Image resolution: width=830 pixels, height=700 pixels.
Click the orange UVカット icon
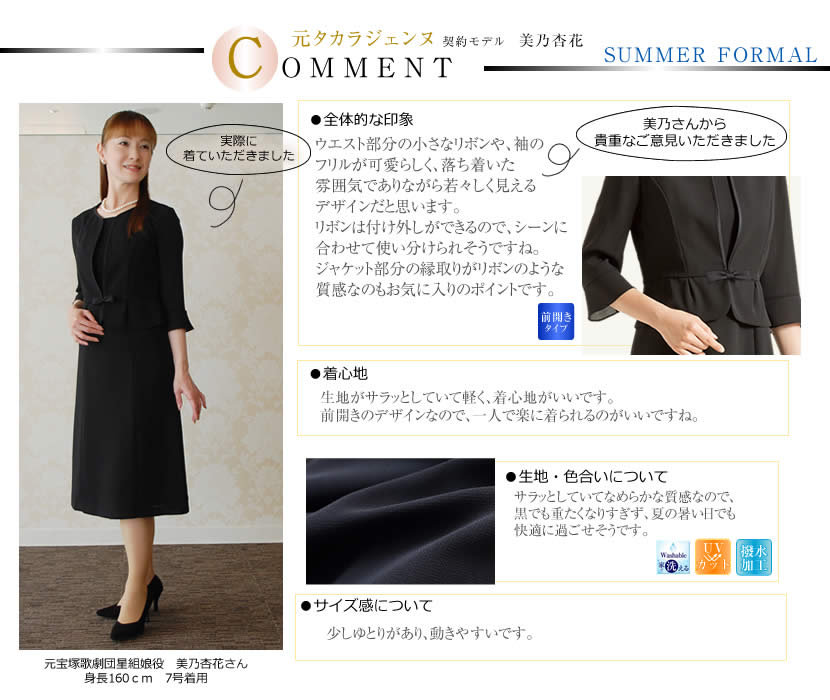pyautogui.click(x=712, y=557)
